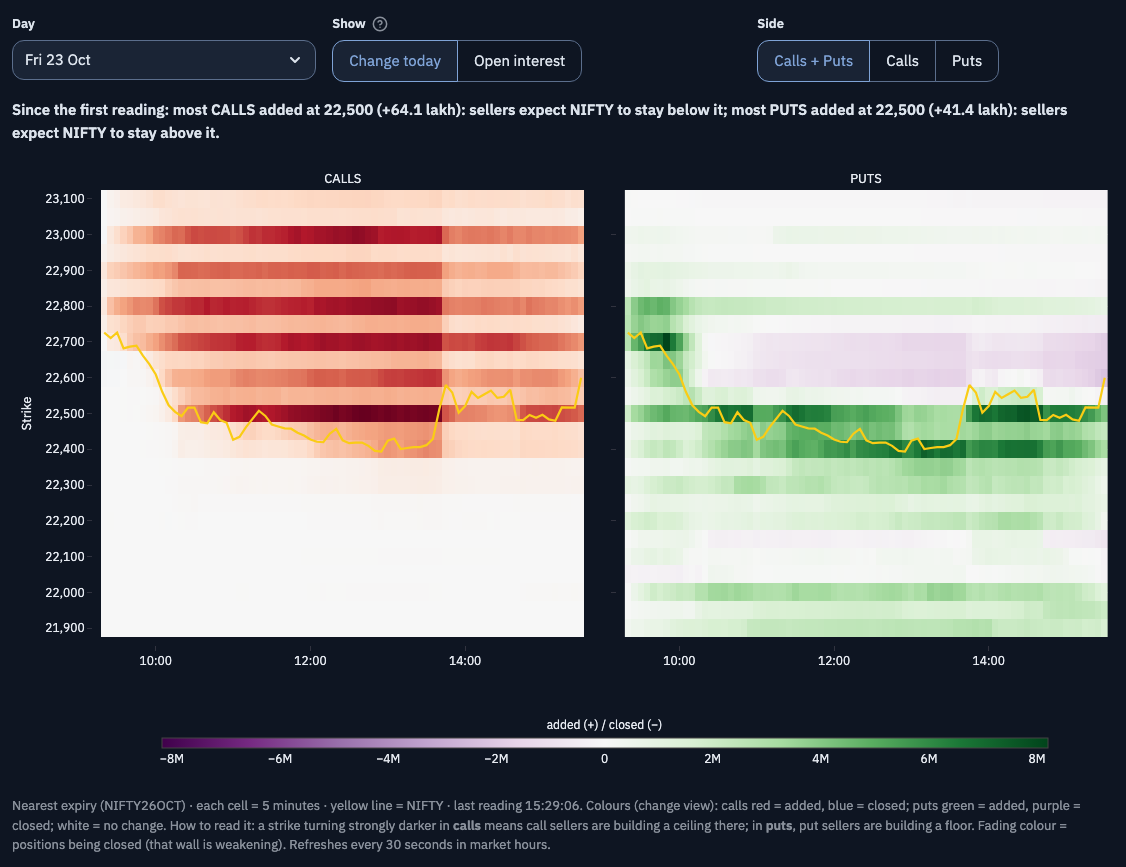Click the 10:00 tick under PUTS chart
1126x867 pixels.
(679, 660)
